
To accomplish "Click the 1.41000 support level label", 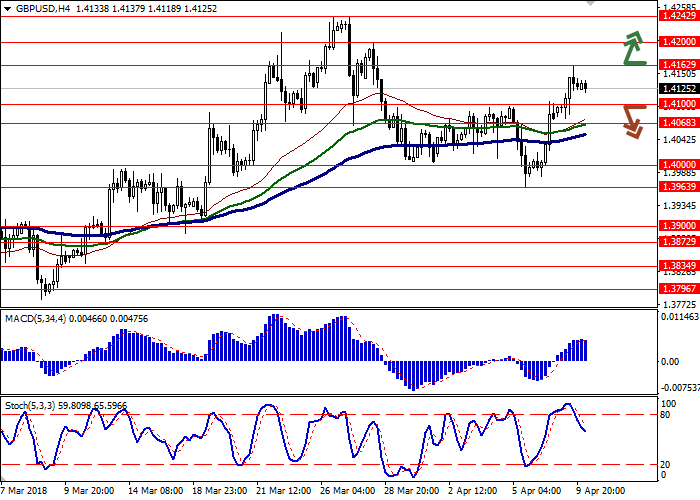I will pyautogui.click(x=678, y=104).
